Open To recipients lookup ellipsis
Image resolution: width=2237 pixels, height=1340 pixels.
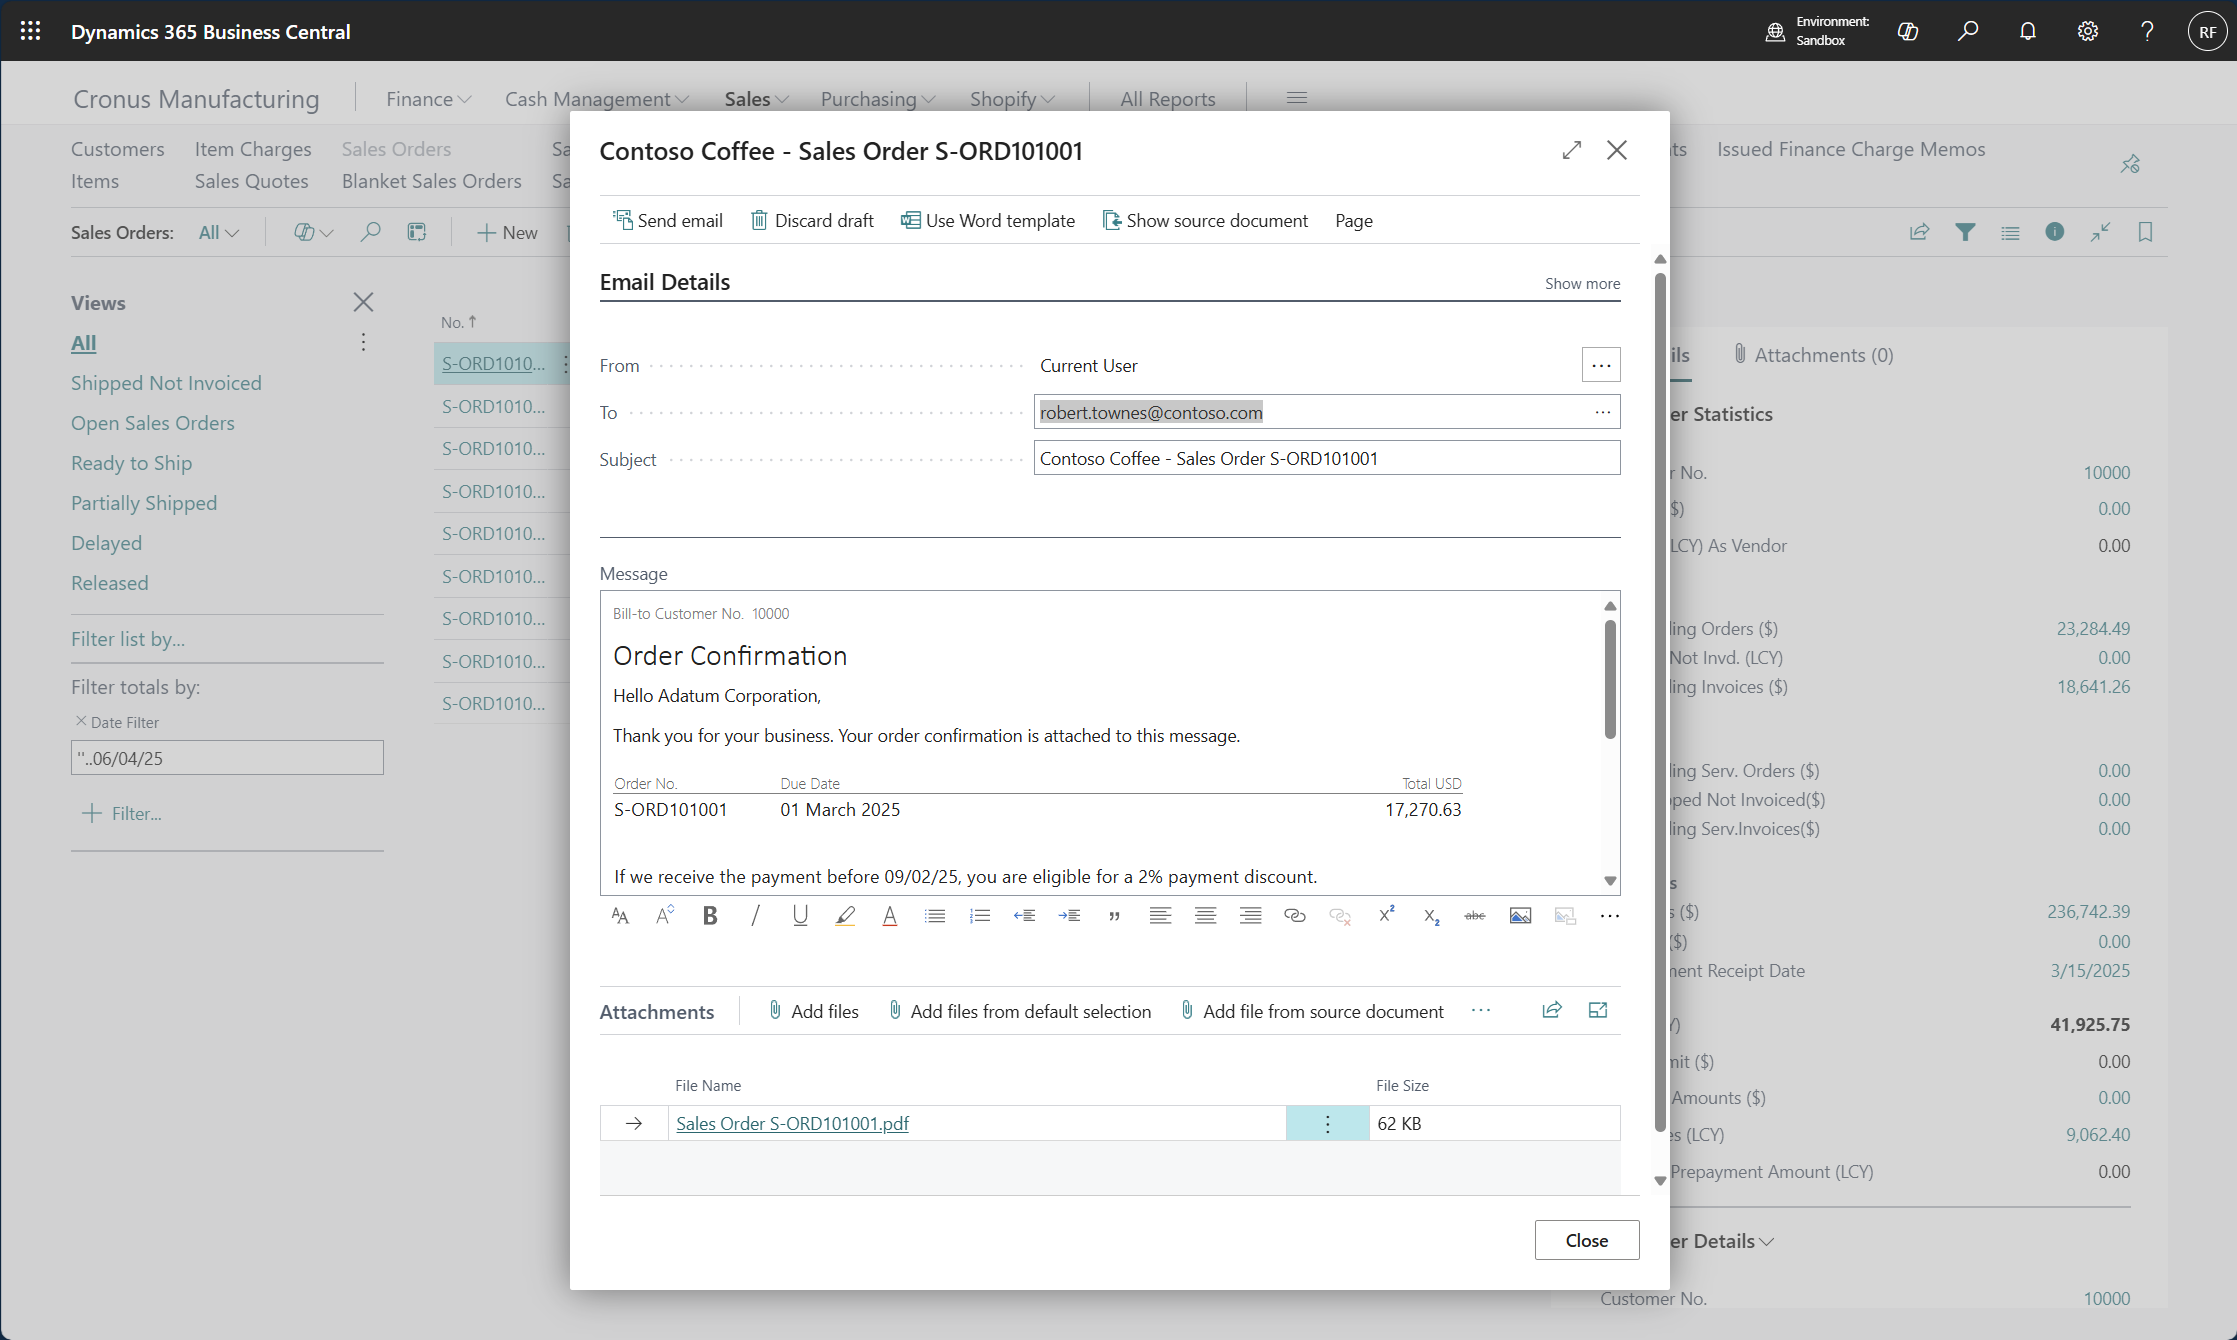1603,412
